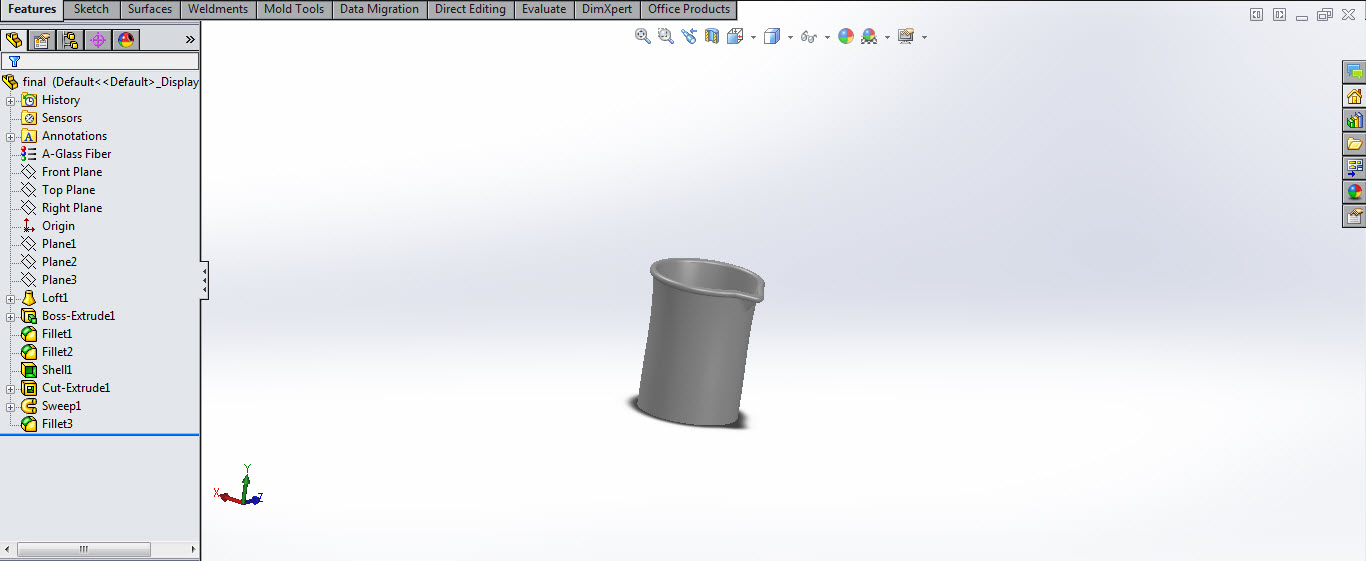
Task: Click the View Settings monitor icon
Action: click(x=906, y=36)
